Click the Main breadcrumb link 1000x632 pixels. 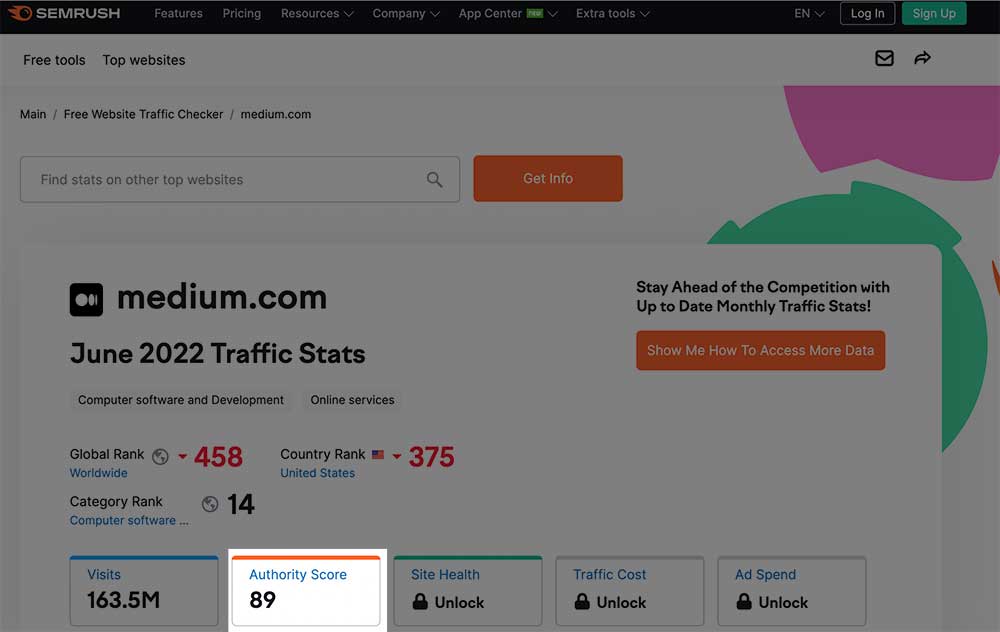33,114
